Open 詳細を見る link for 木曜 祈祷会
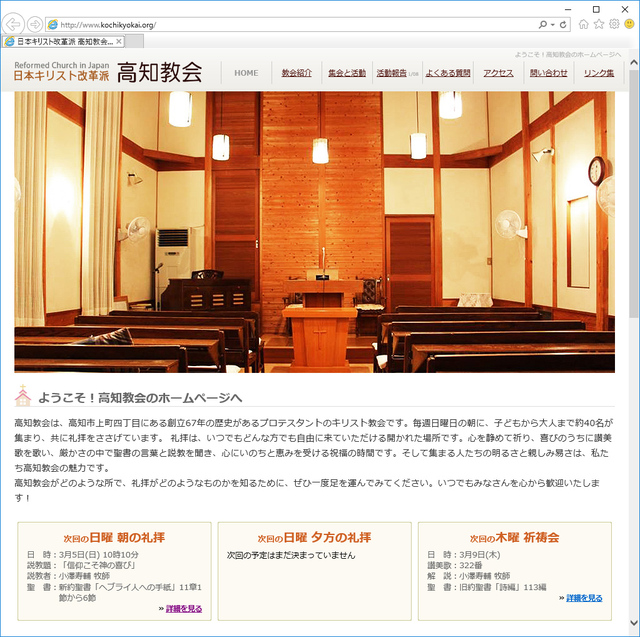Image resolution: width=640 pixels, height=637 pixels. [x=584, y=598]
